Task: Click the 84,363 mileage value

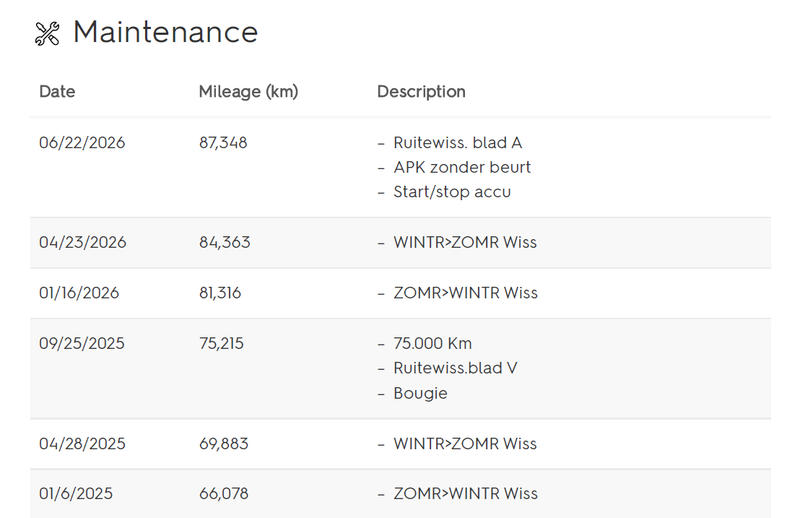Action: [x=224, y=242]
